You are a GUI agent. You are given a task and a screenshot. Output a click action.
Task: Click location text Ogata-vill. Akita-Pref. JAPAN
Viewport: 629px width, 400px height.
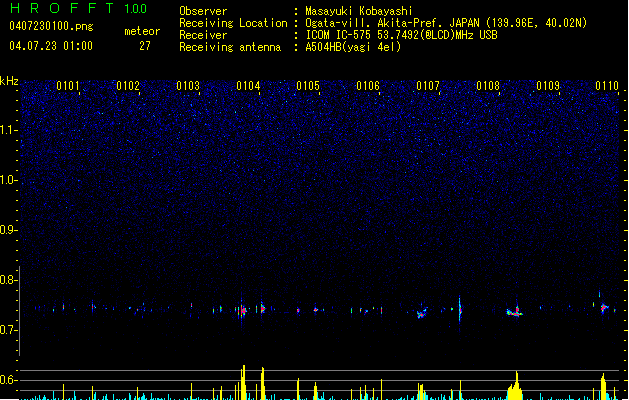[392, 23]
